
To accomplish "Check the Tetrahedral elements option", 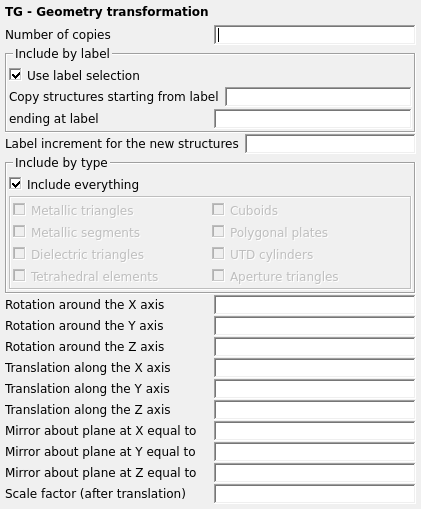I will [x=19, y=276].
